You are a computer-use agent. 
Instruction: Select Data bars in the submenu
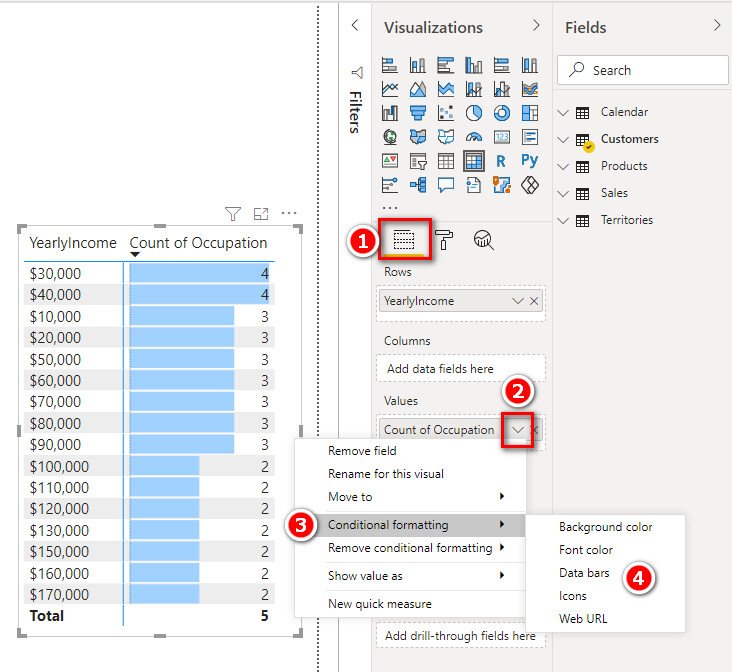[x=584, y=573]
